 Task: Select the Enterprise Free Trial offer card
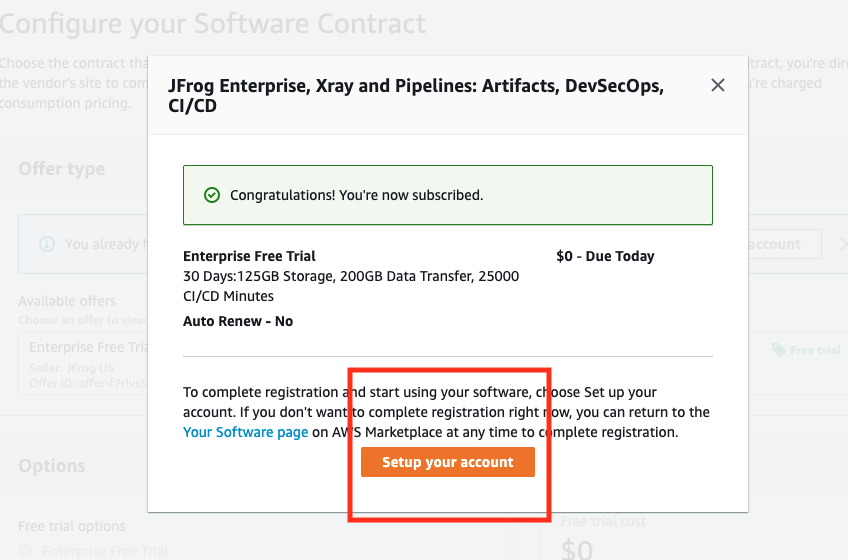[85, 360]
